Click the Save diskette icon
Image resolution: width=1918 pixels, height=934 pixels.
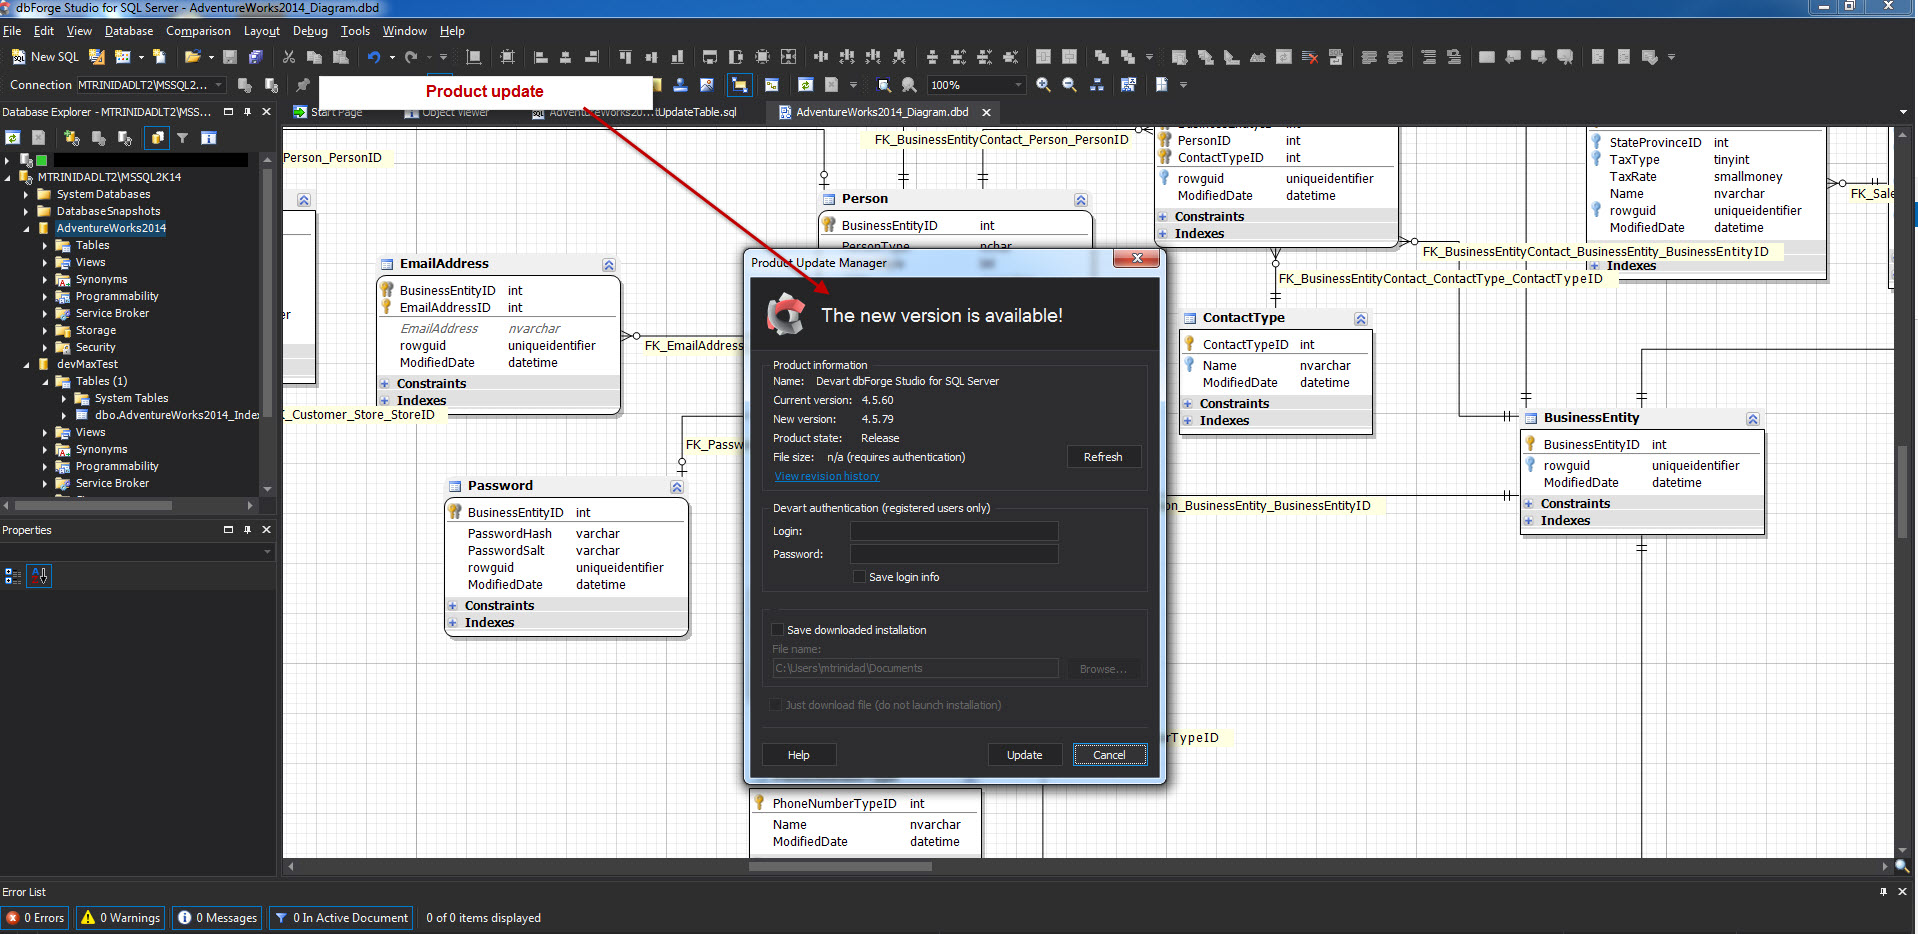(x=230, y=57)
